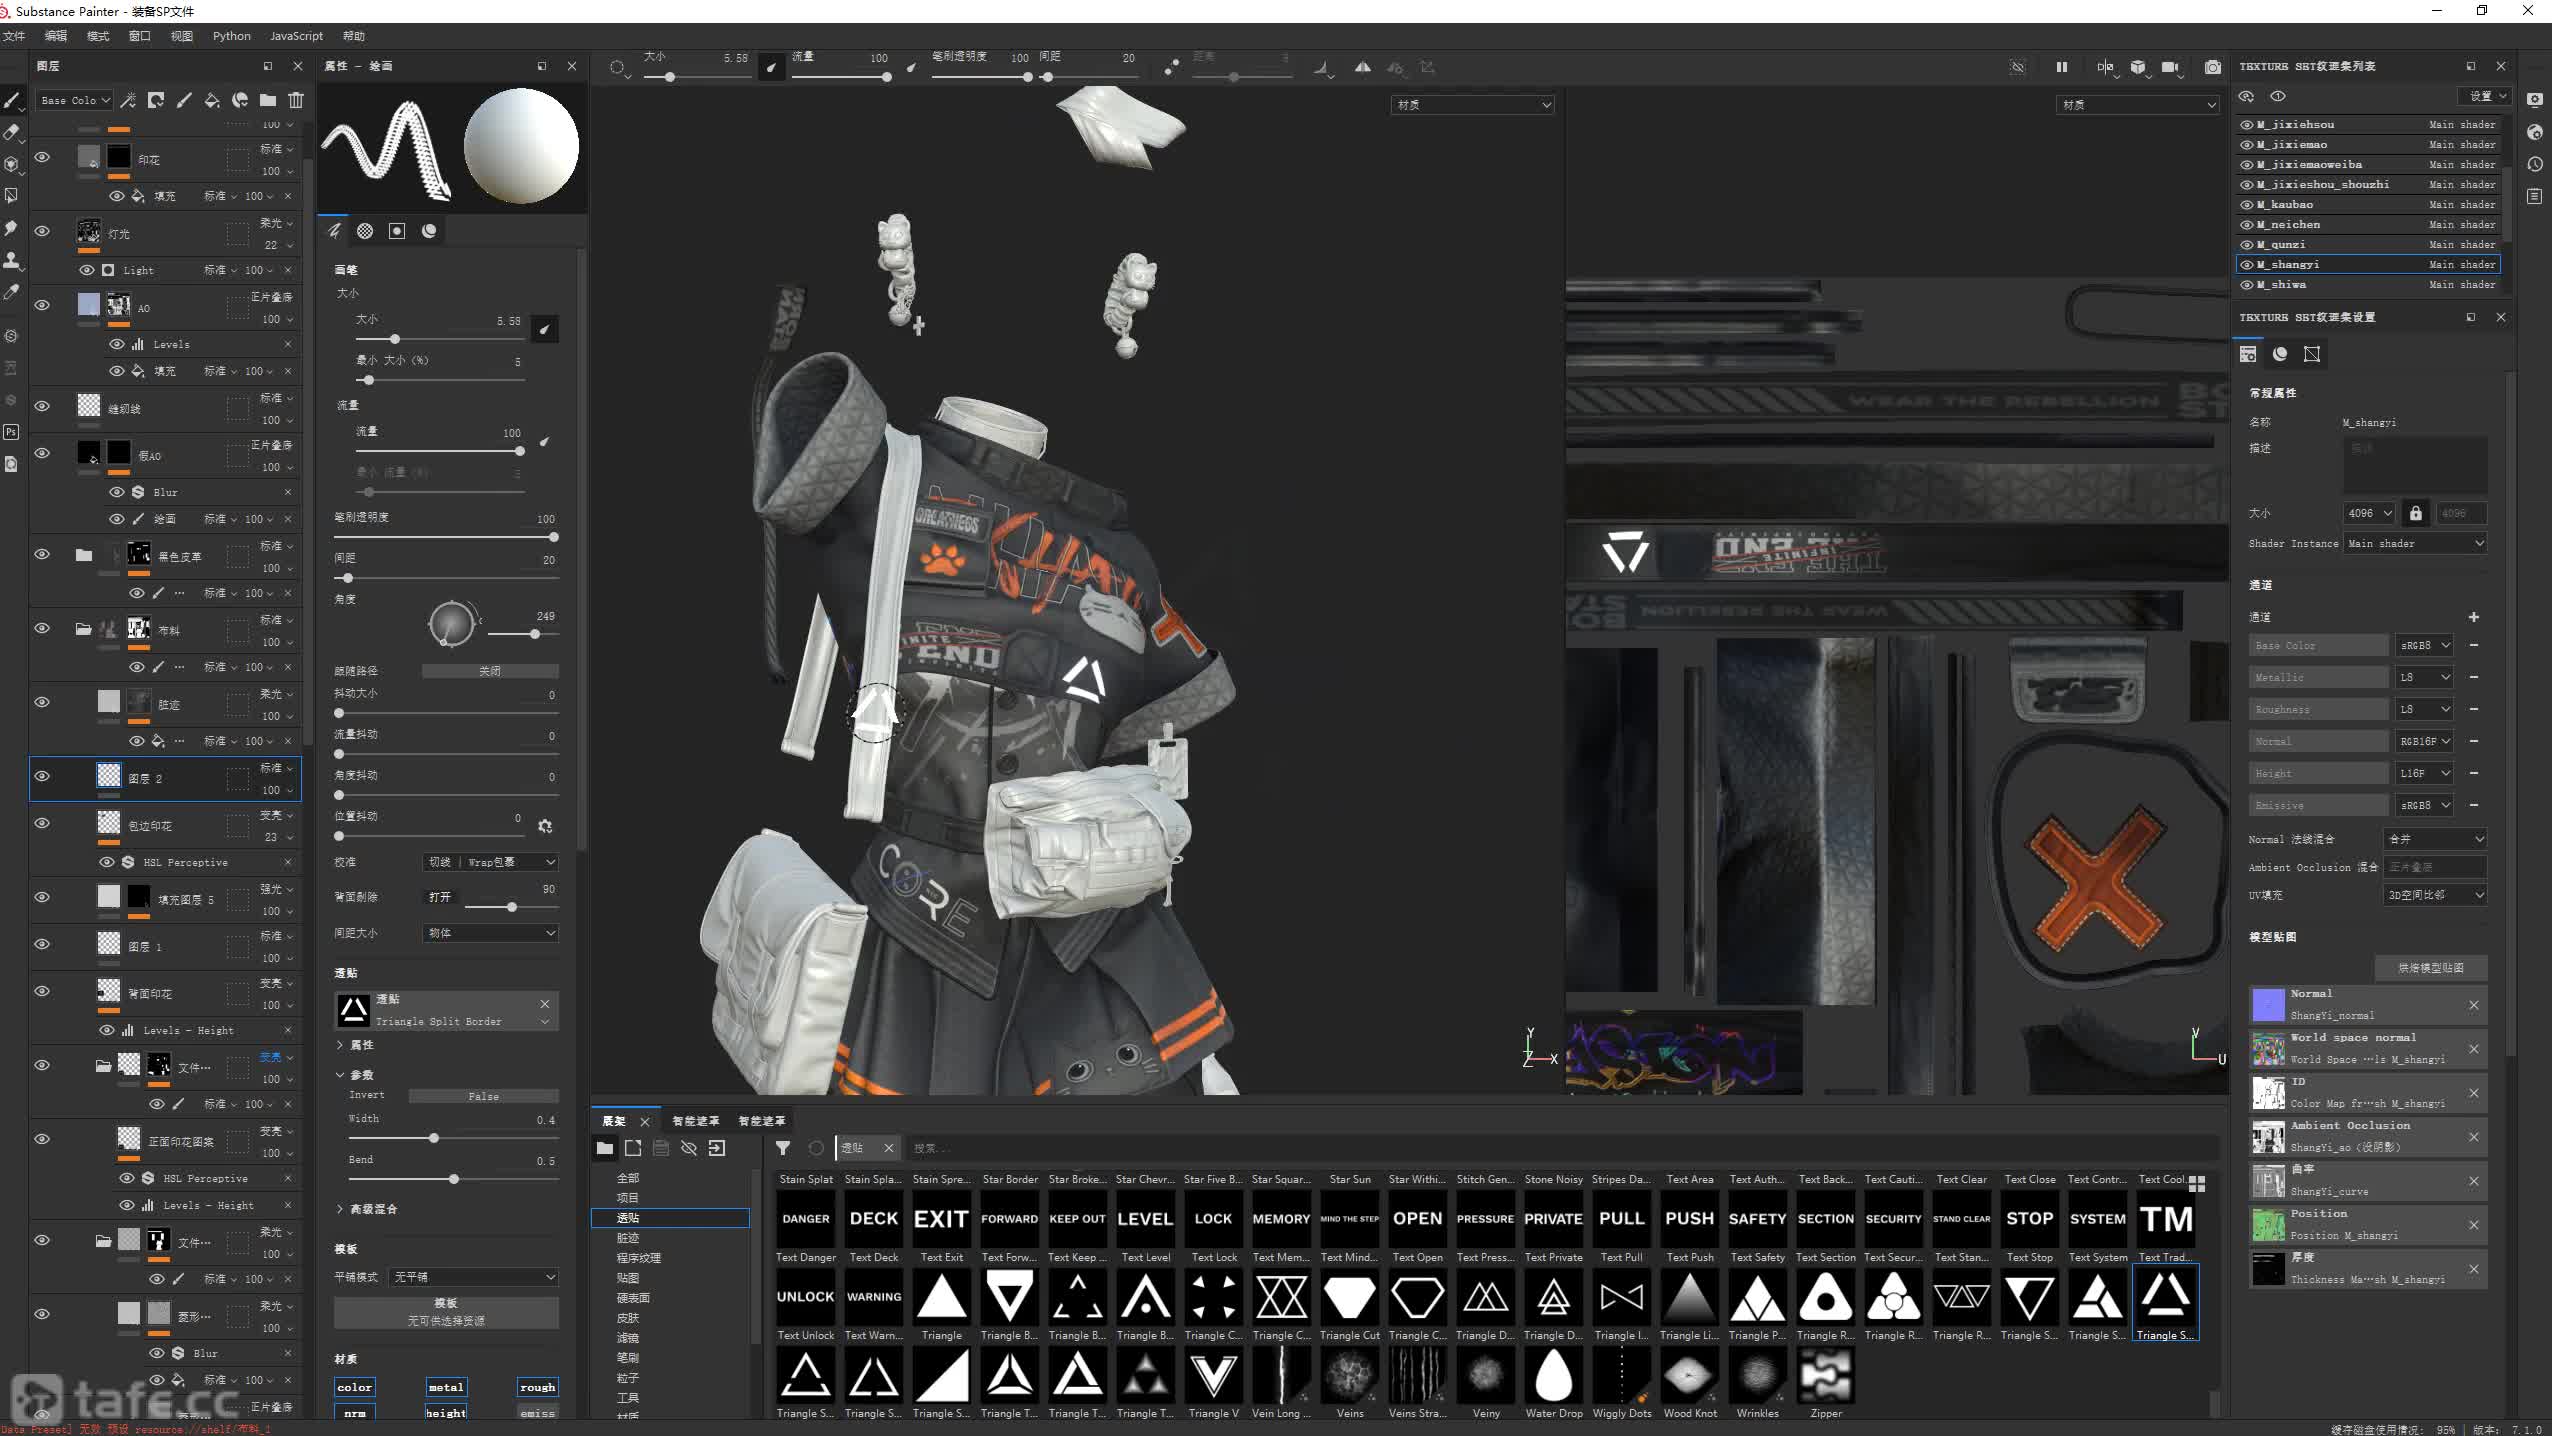2552x1436 pixels.
Task: Open the alpha tab in brush properties
Action: (x=365, y=231)
